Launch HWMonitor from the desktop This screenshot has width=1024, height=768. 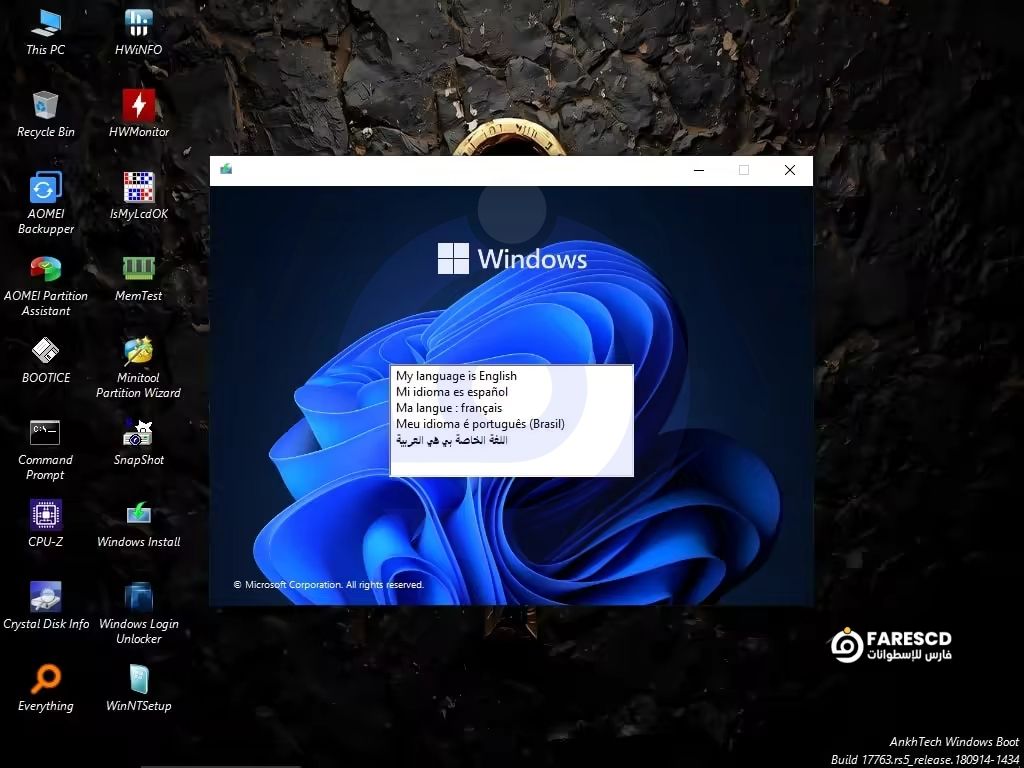(x=138, y=105)
